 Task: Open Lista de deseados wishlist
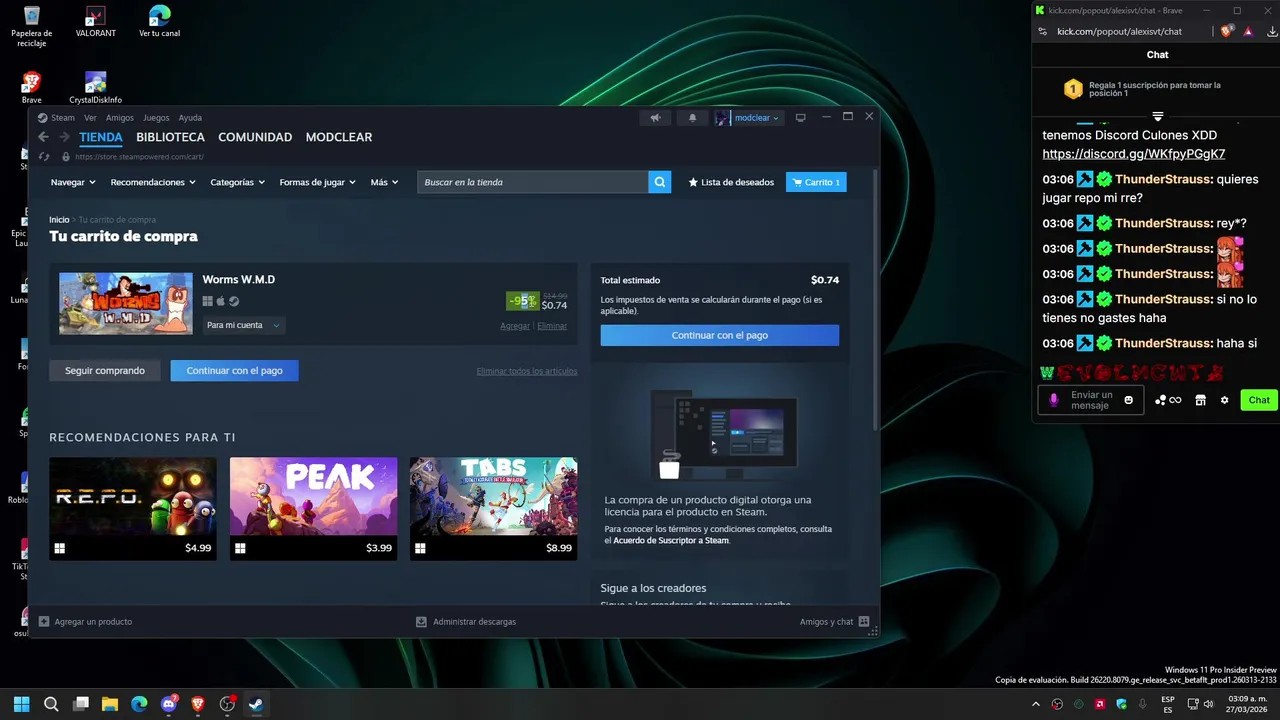coord(731,182)
